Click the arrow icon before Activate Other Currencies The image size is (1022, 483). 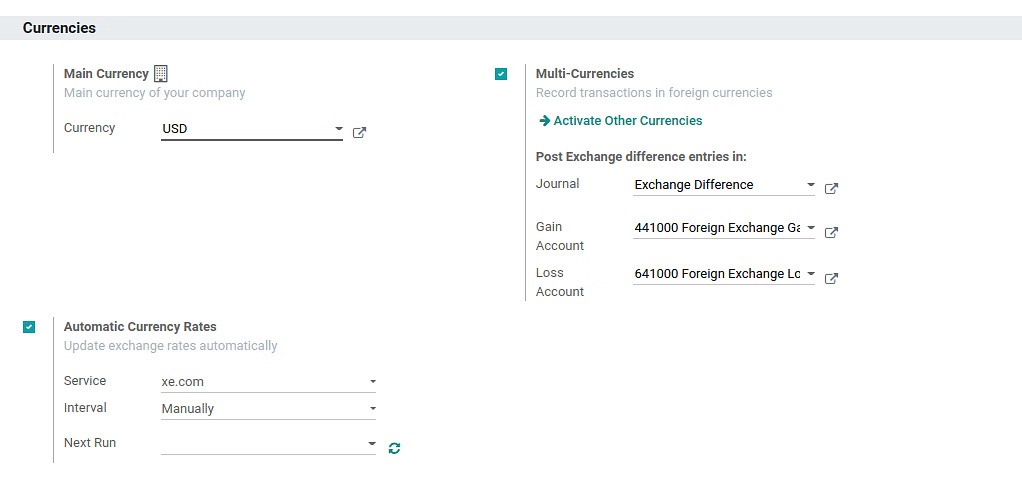point(544,120)
